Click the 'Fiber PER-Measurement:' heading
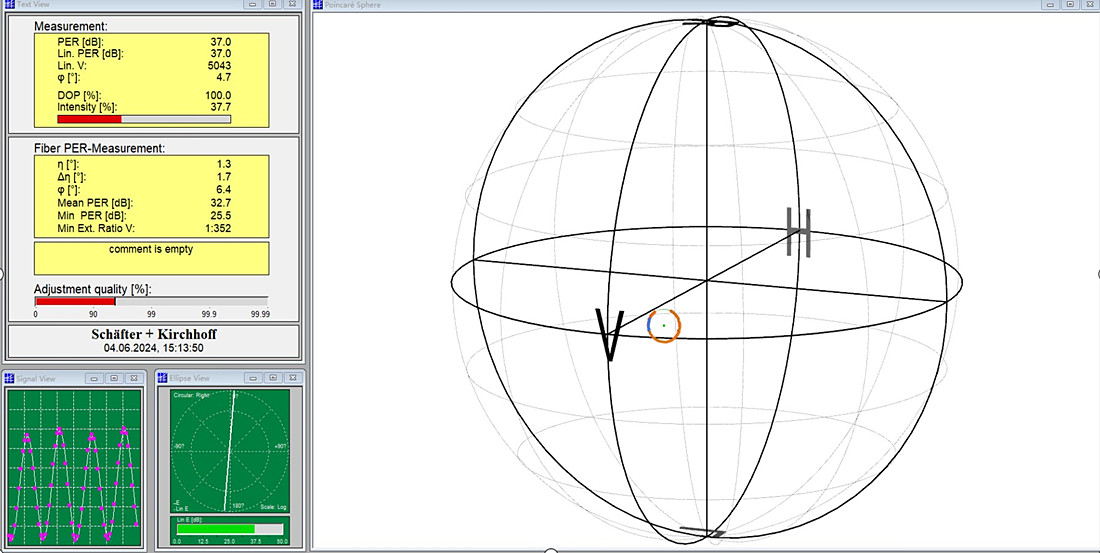The height and width of the screenshot is (553, 1100). 99,149
